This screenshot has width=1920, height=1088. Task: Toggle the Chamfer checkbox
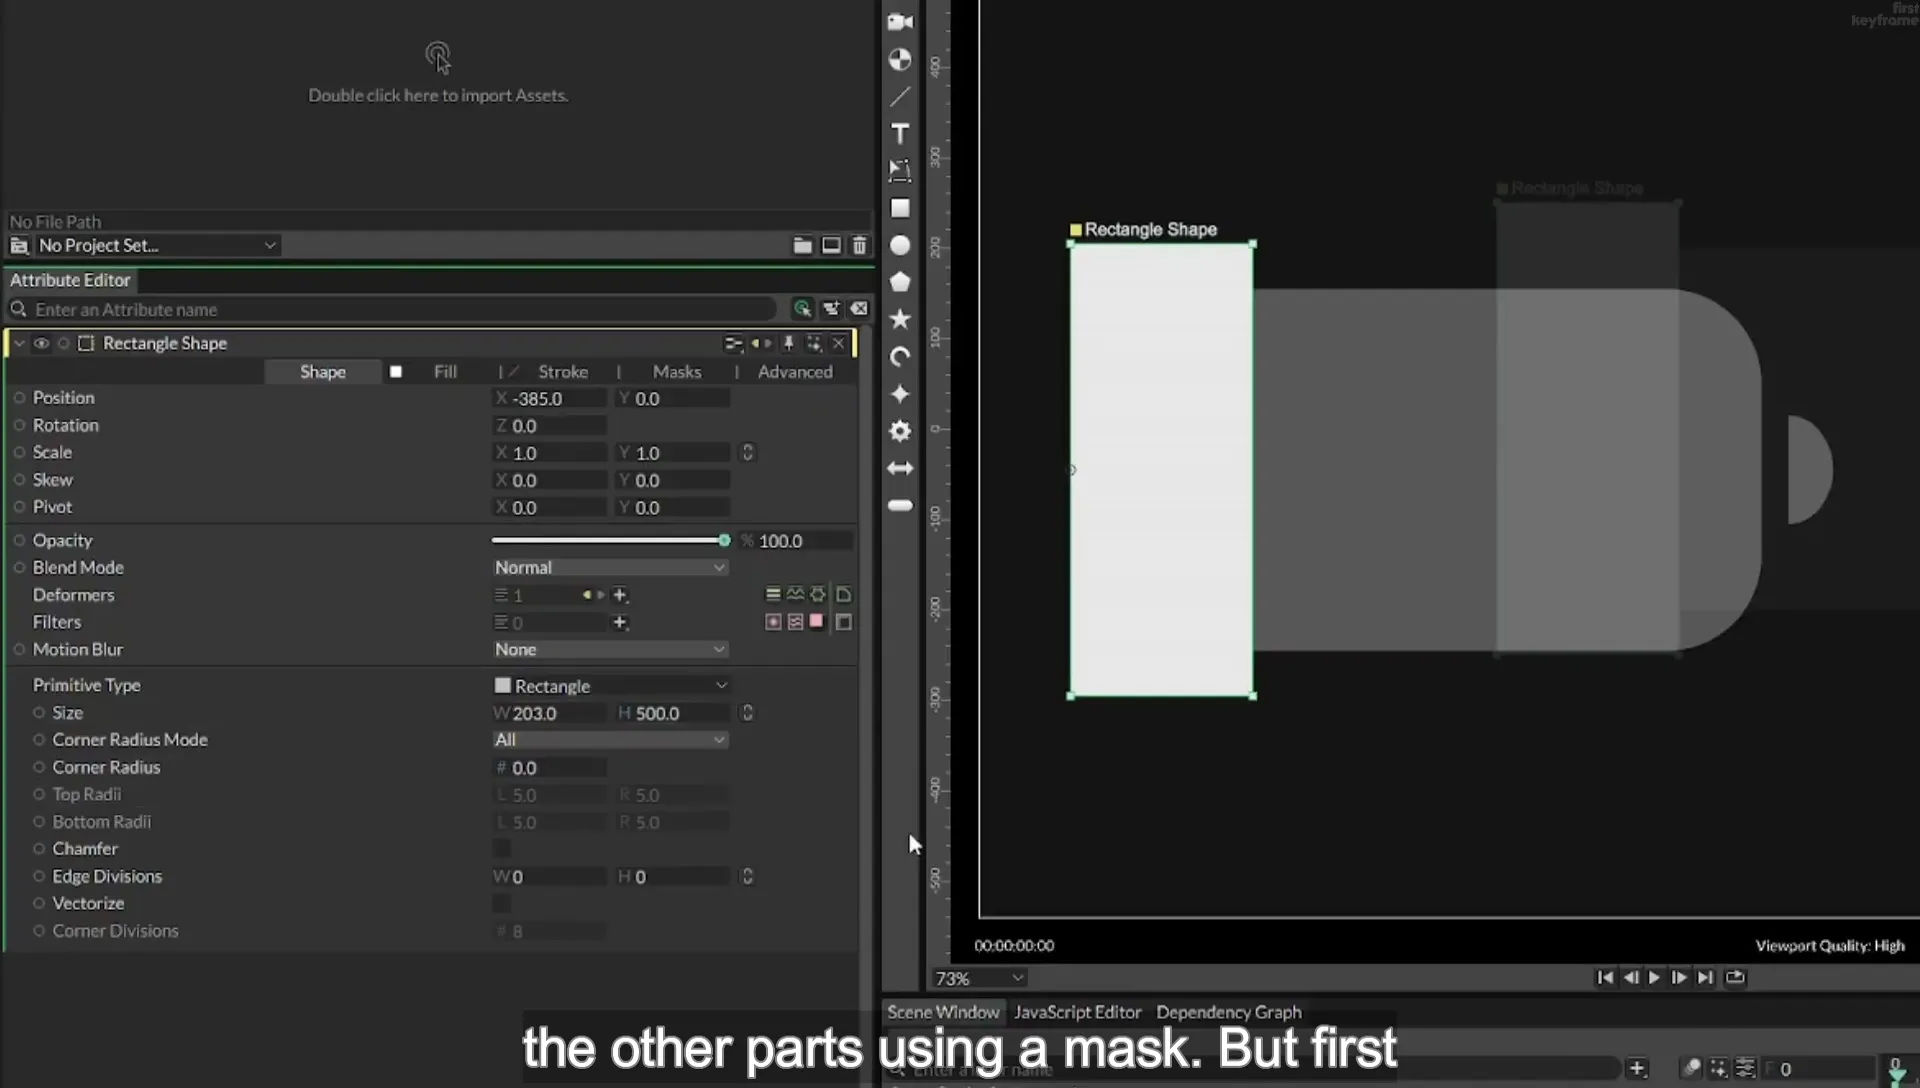pos(502,849)
